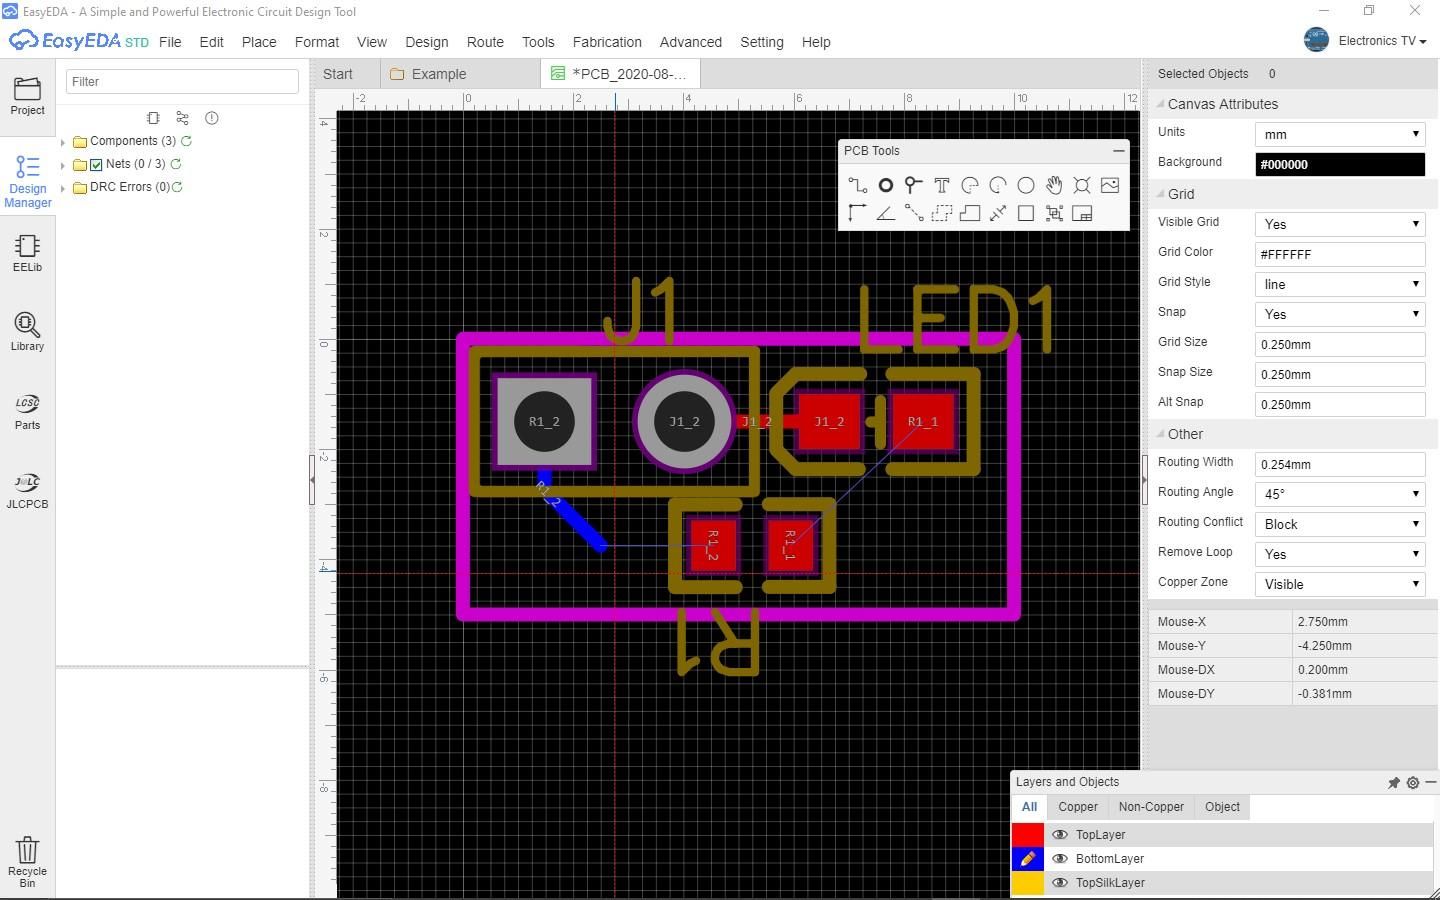
Task: Toggle visibility of the TopLayer
Action: (1059, 834)
